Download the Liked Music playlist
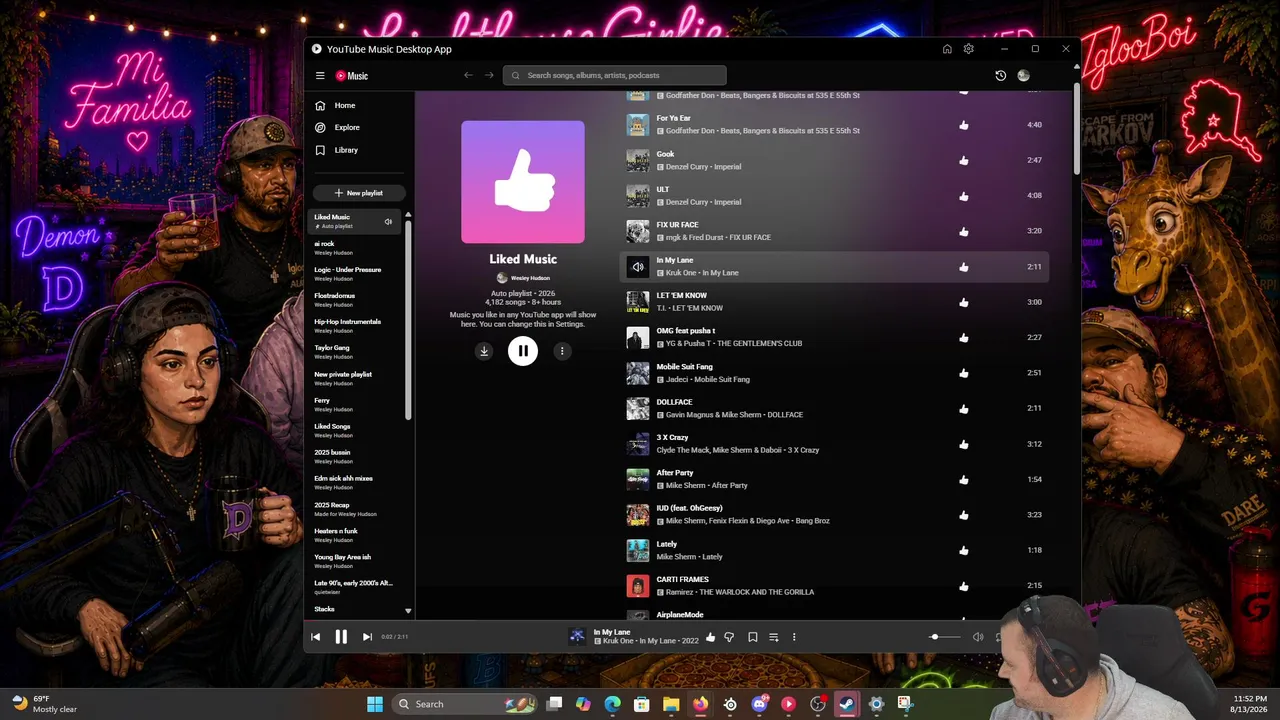The width and height of the screenshot is (1280, 720). (x=484, y=351)
